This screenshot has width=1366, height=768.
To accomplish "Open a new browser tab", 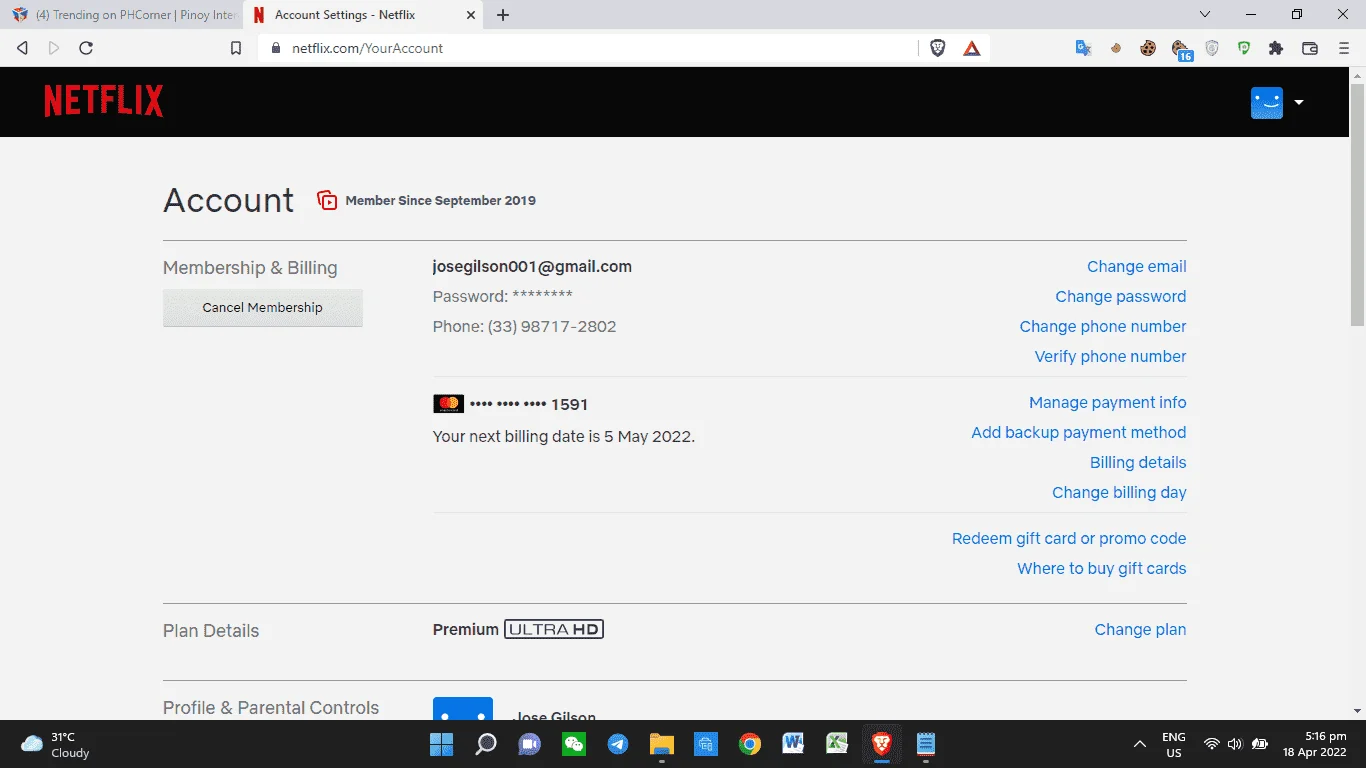I will pos(503,15).
